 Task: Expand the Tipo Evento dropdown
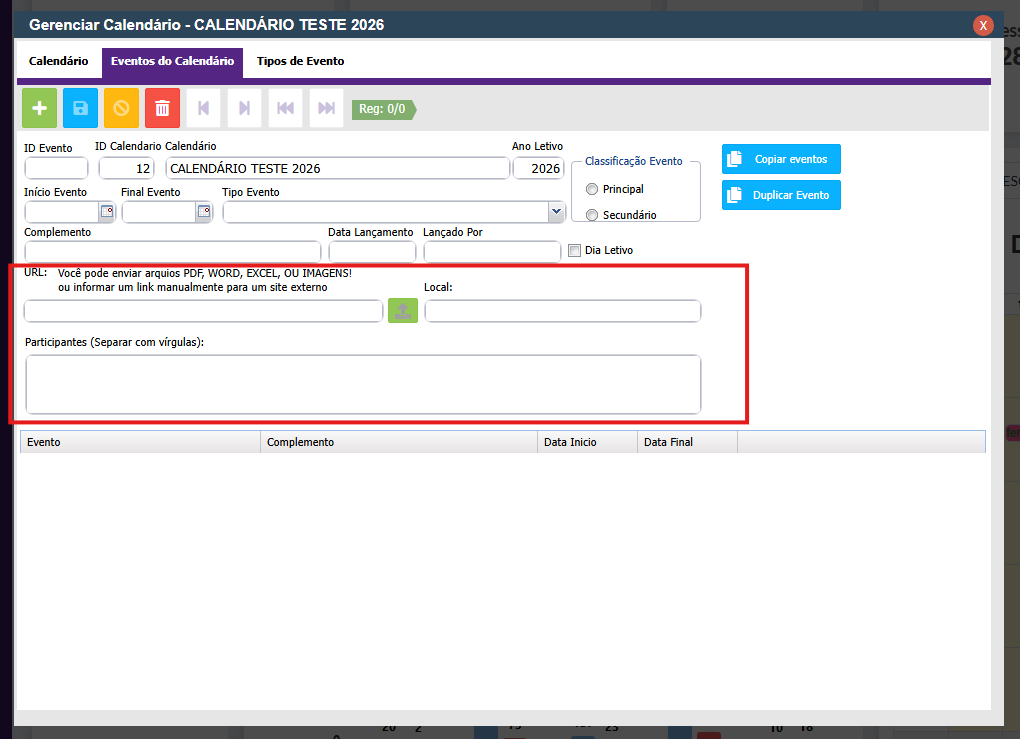tap(556, 212)
